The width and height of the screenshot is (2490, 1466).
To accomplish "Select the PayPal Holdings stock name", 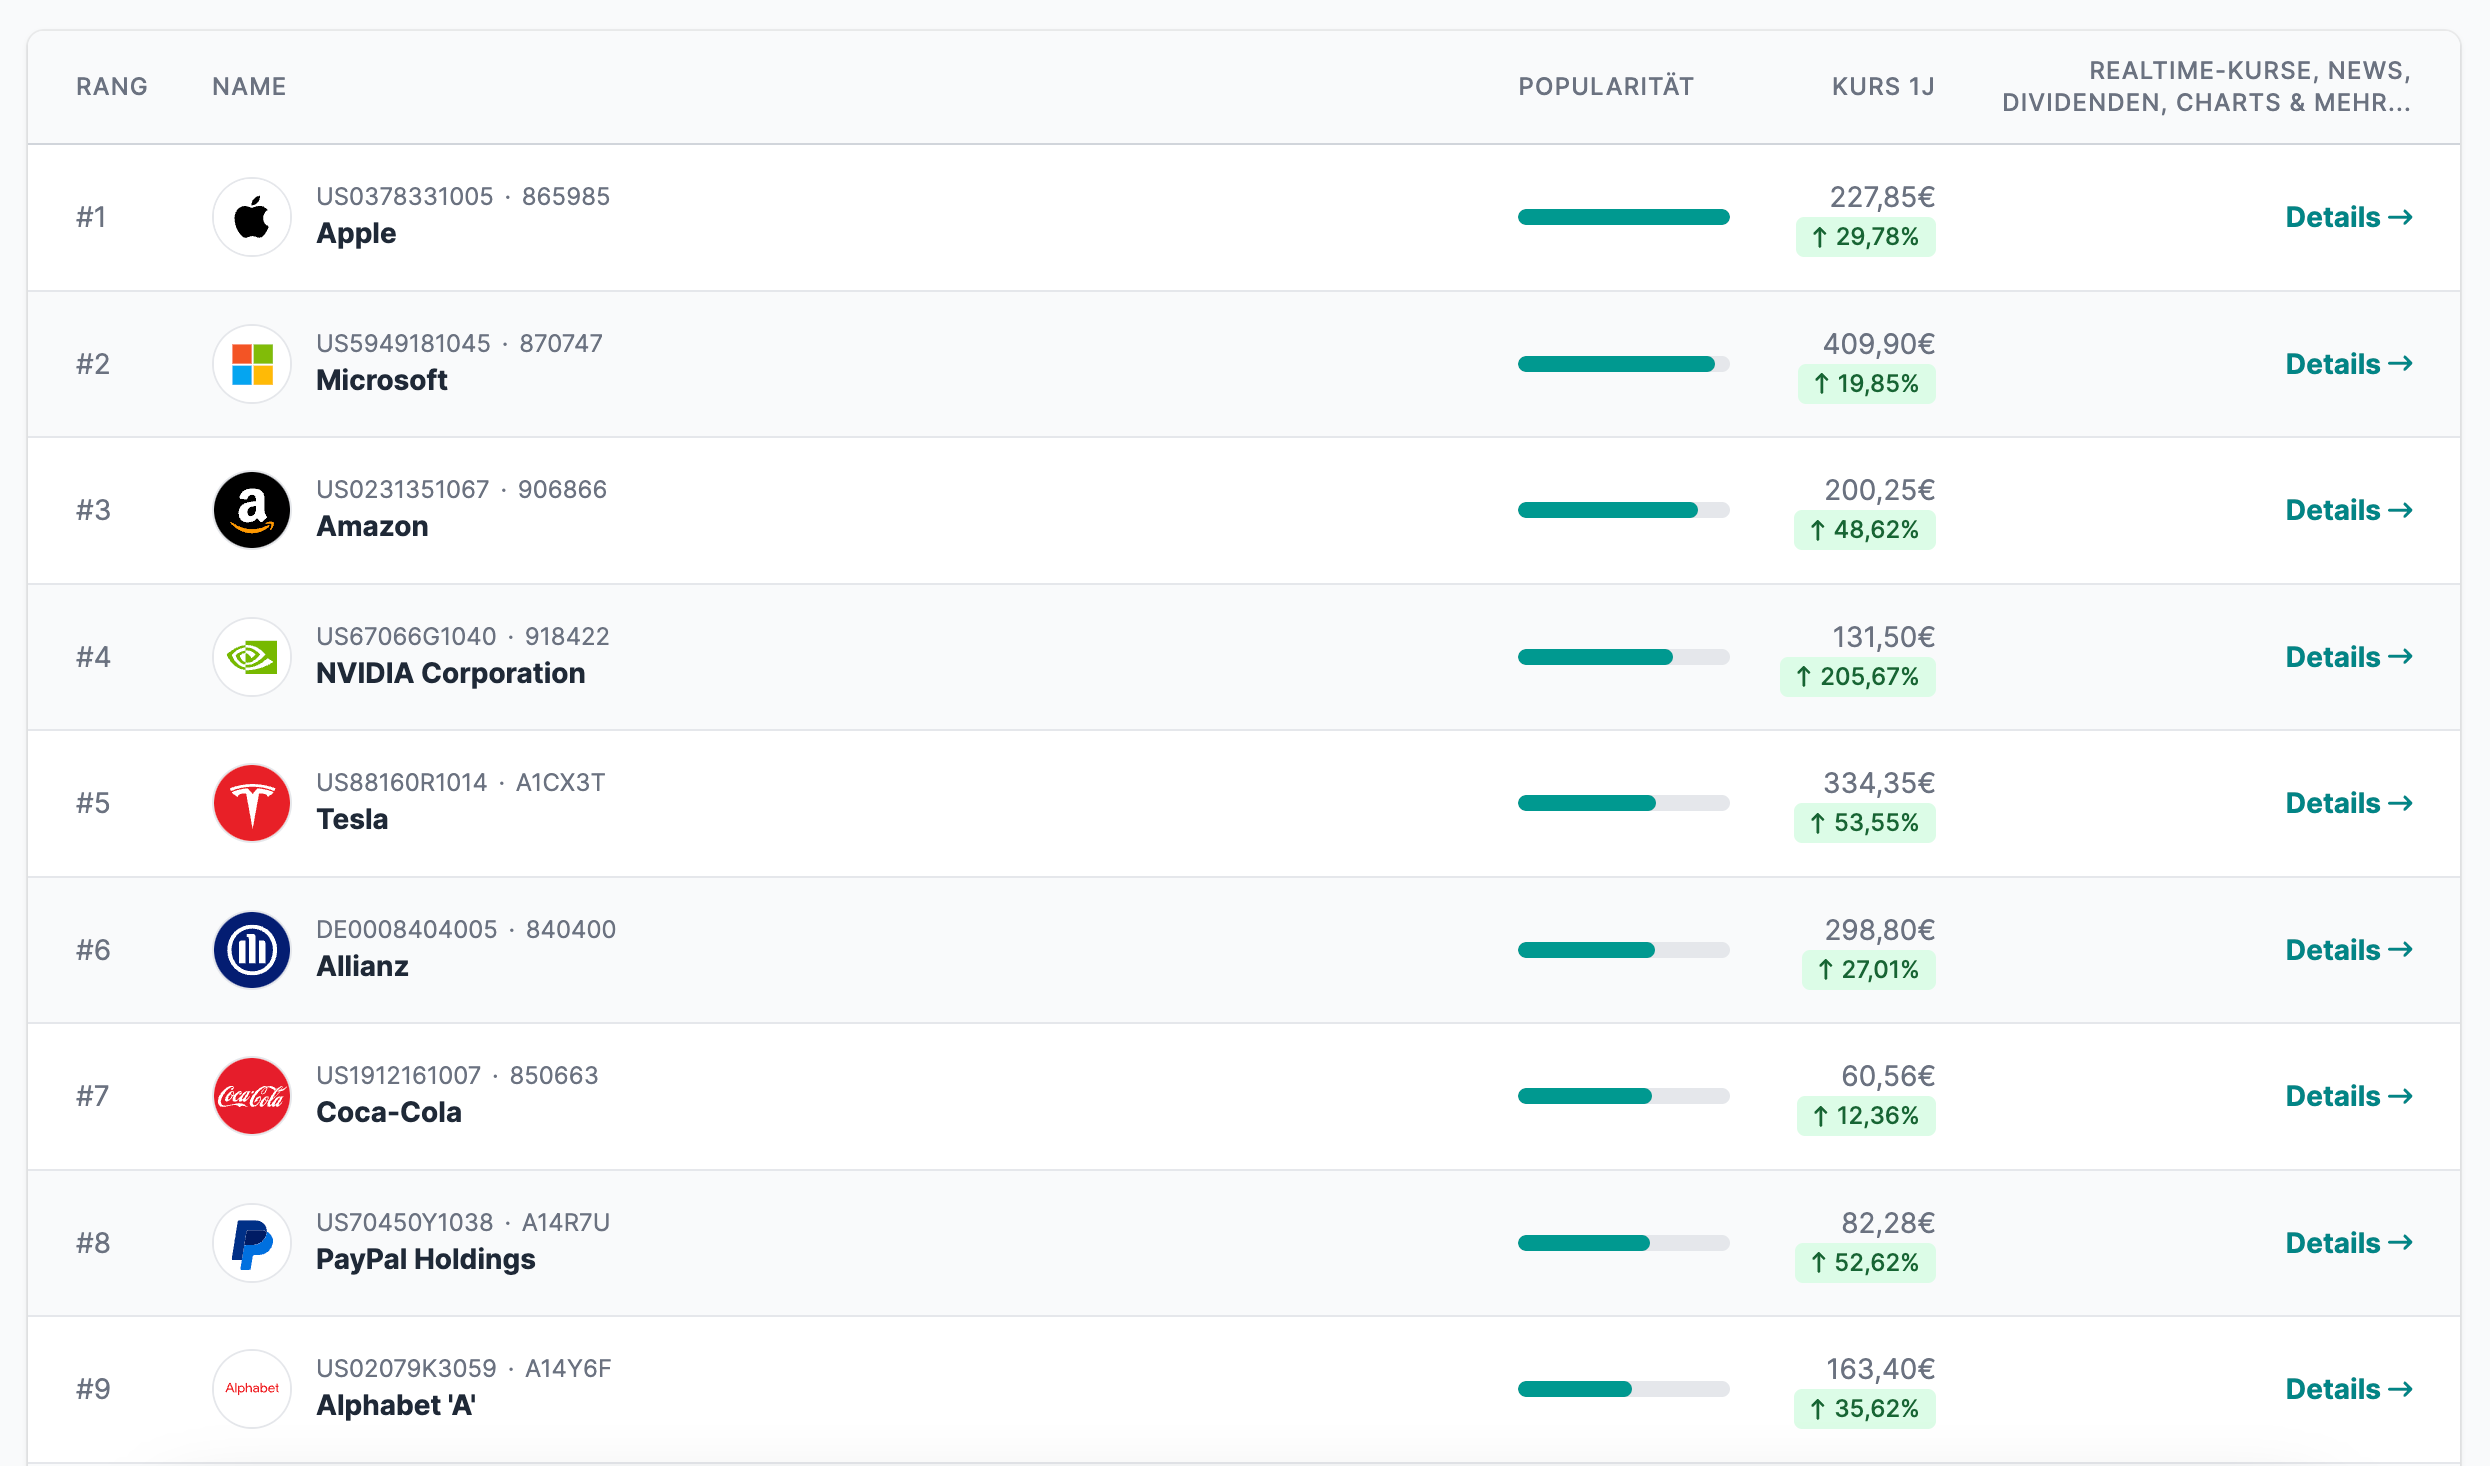I will point(426,1259).
